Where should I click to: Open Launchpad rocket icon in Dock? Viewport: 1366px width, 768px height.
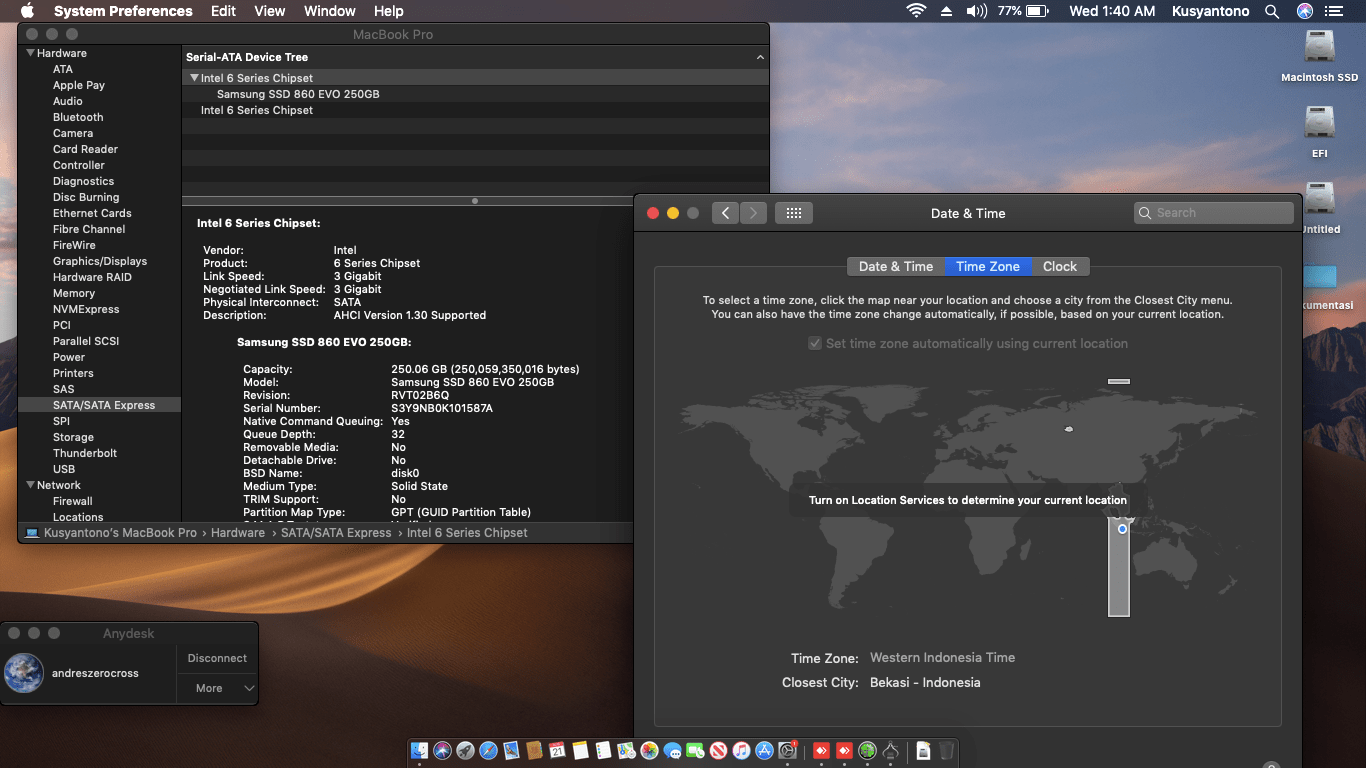[466, 750]
